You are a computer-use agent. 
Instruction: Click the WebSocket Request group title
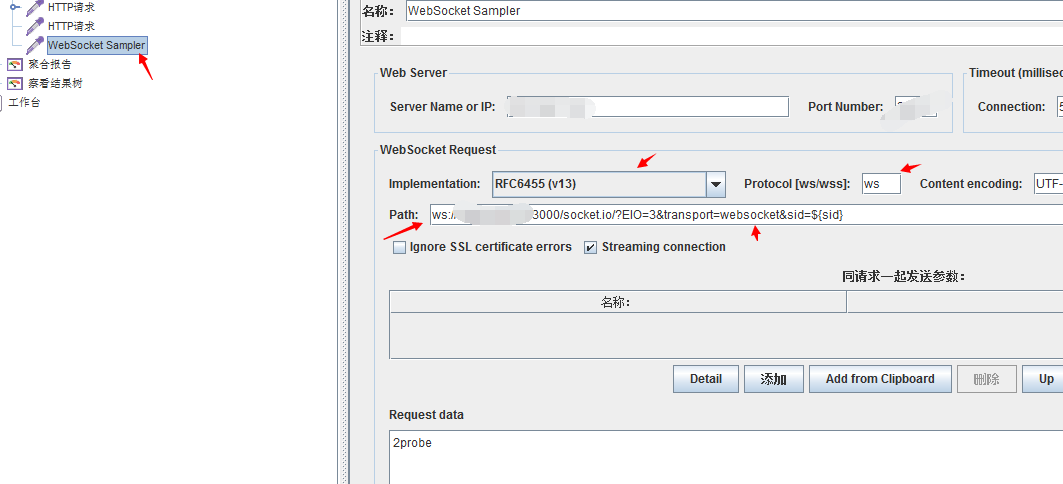tap(438, 150)
